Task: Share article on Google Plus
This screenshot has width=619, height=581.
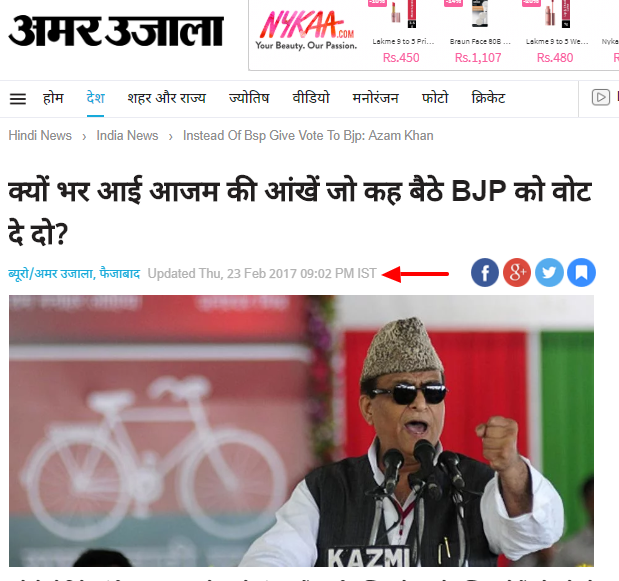Action: coord(517,273)
